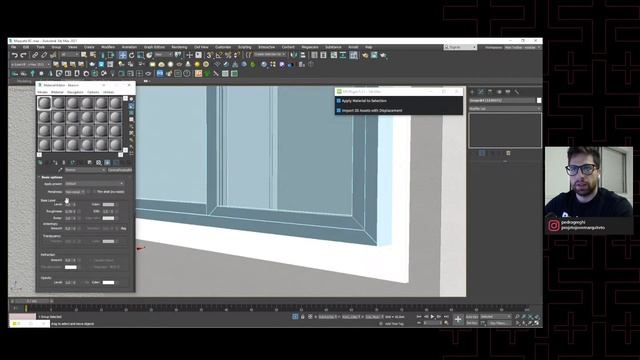Viewport: 640px width, 360px height.
Task: Switch to the Motion command panel
Action: (x=499, y=92)
